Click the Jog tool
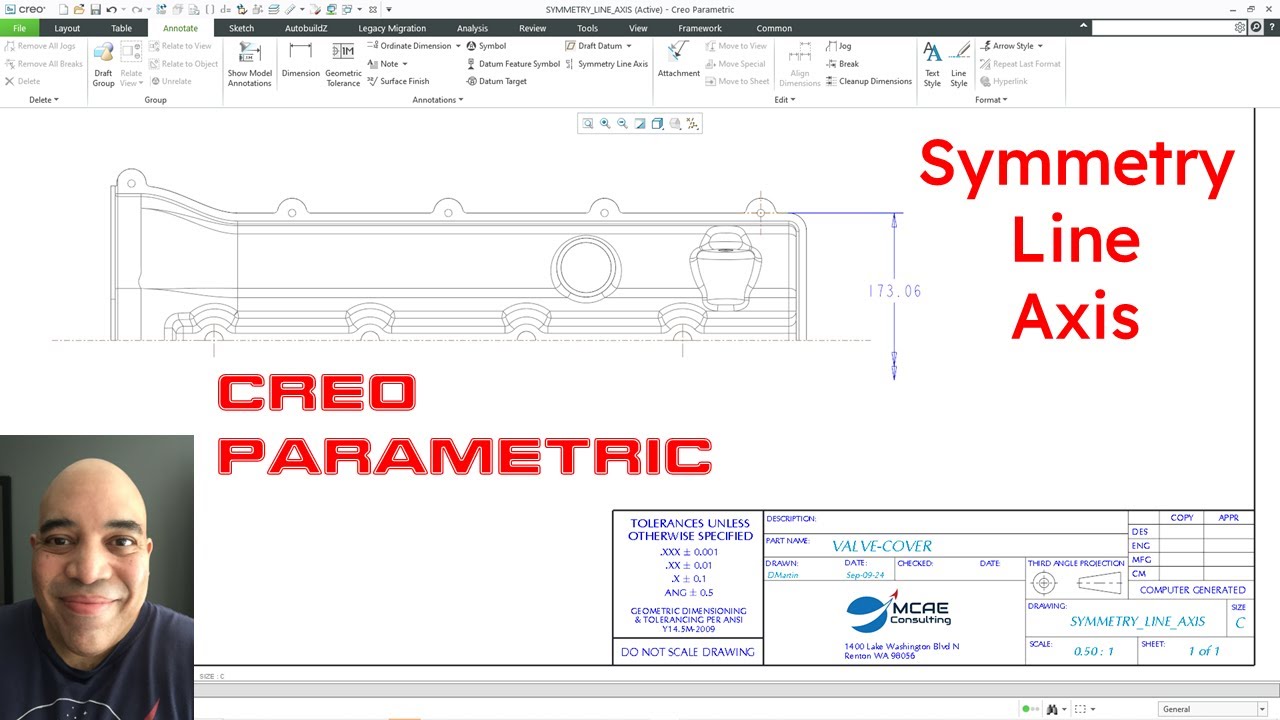Screen dimensions: 1280x720 (838, 46)
